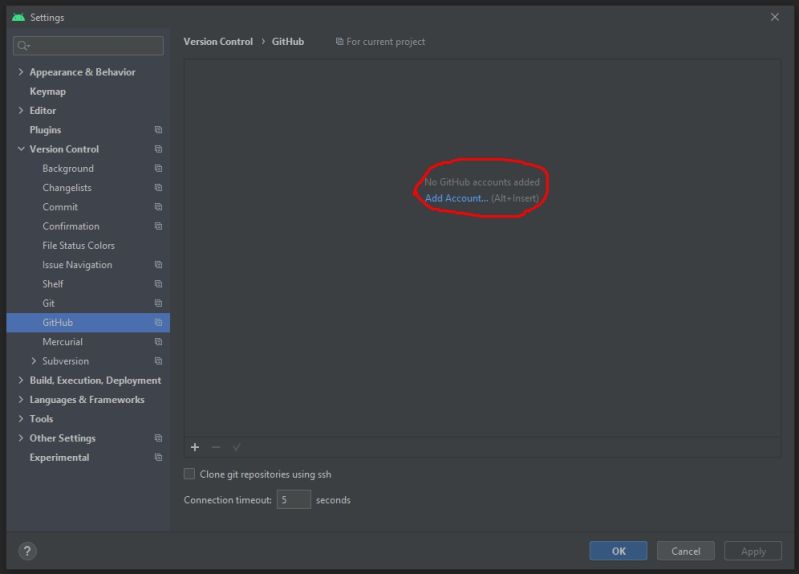
Task: Expand Build, Execution, Deployment section
Action: click(x=21, y=380)
